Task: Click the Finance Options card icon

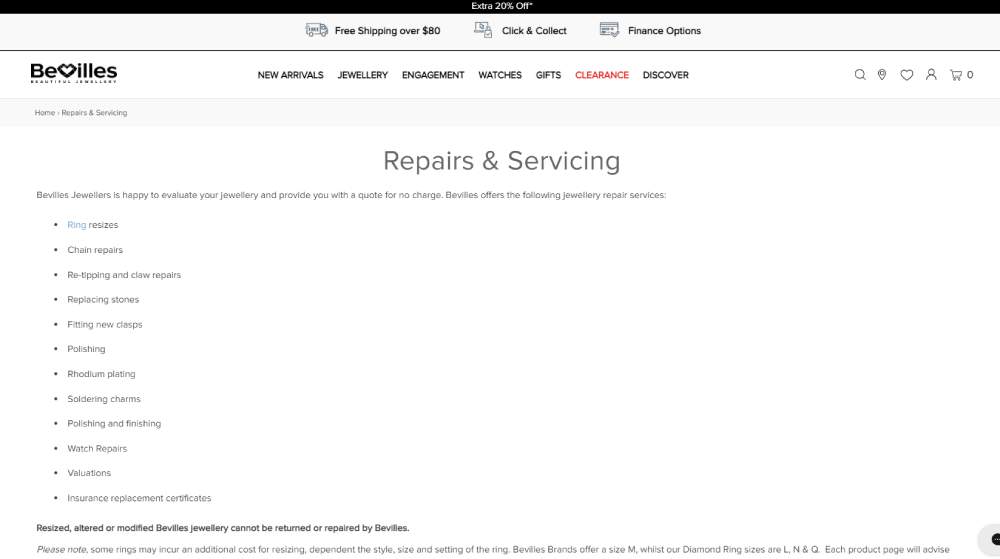Action: [x=609, y=30]
